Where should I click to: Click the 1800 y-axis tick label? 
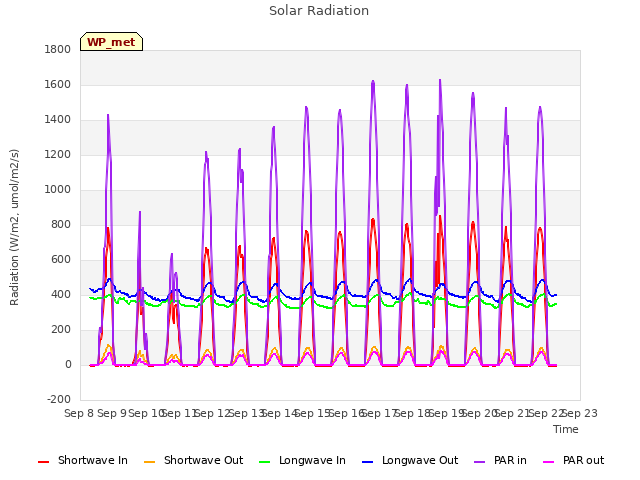[x=58, y=50]
